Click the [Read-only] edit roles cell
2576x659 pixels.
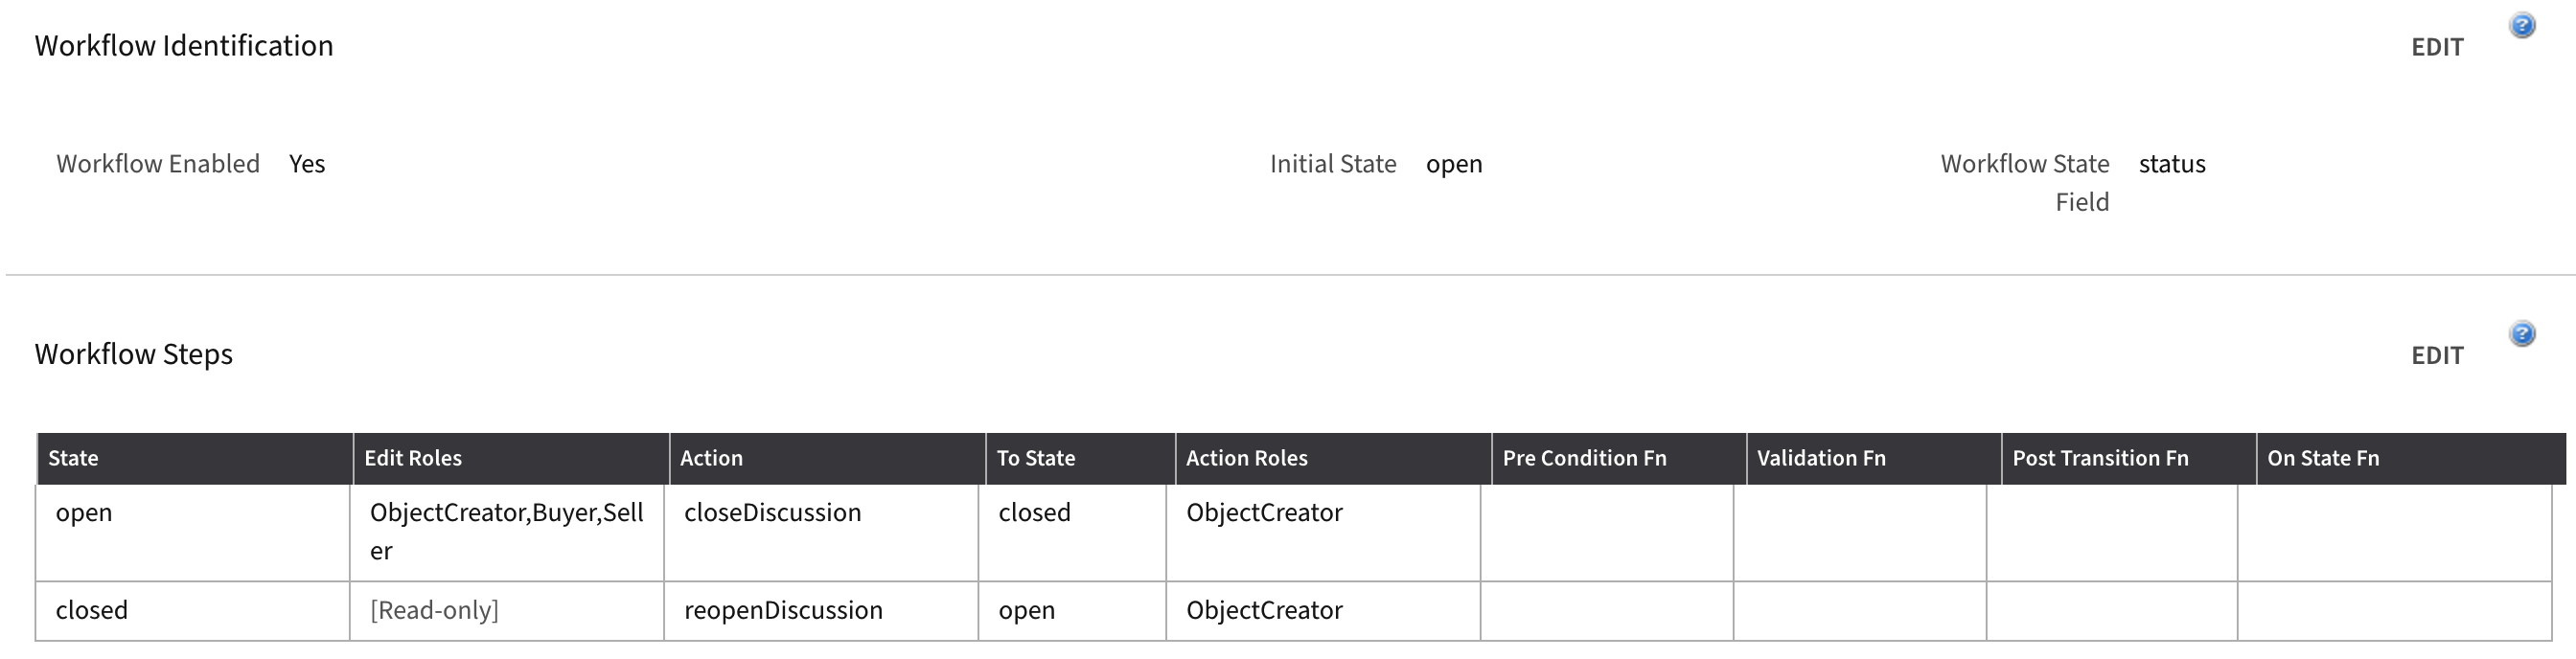tap(507, 610)
